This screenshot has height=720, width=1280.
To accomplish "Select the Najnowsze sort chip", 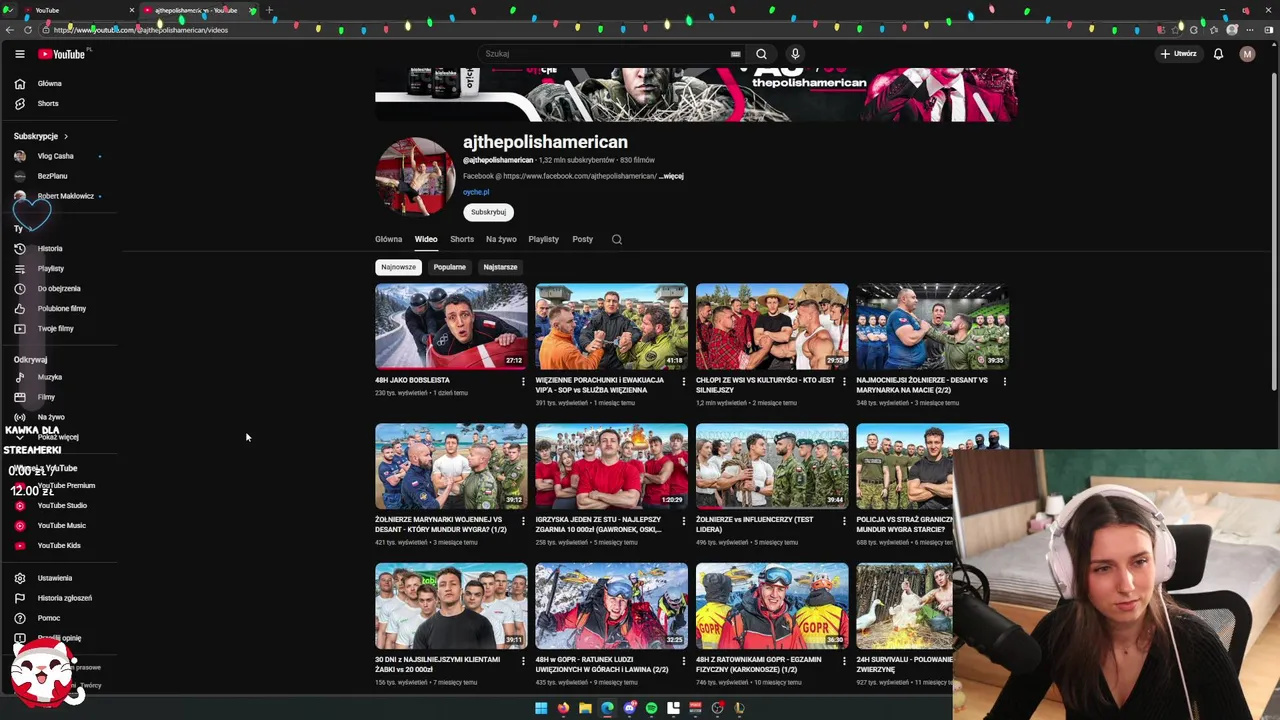I will [398, 267].
